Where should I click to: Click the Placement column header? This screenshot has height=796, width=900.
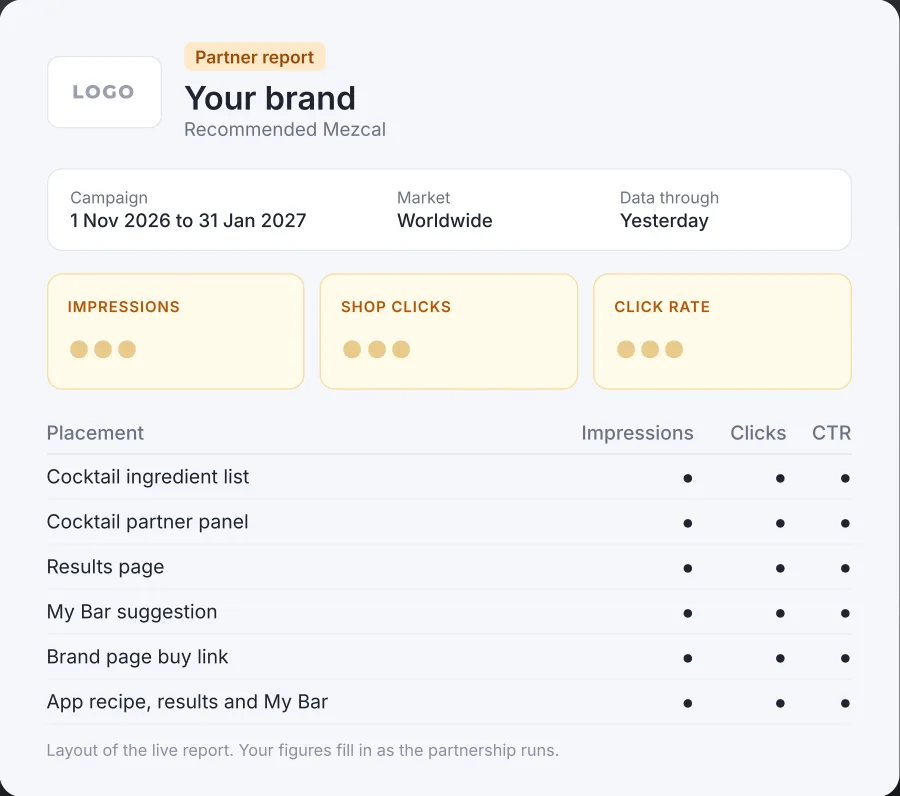(95, 433)
